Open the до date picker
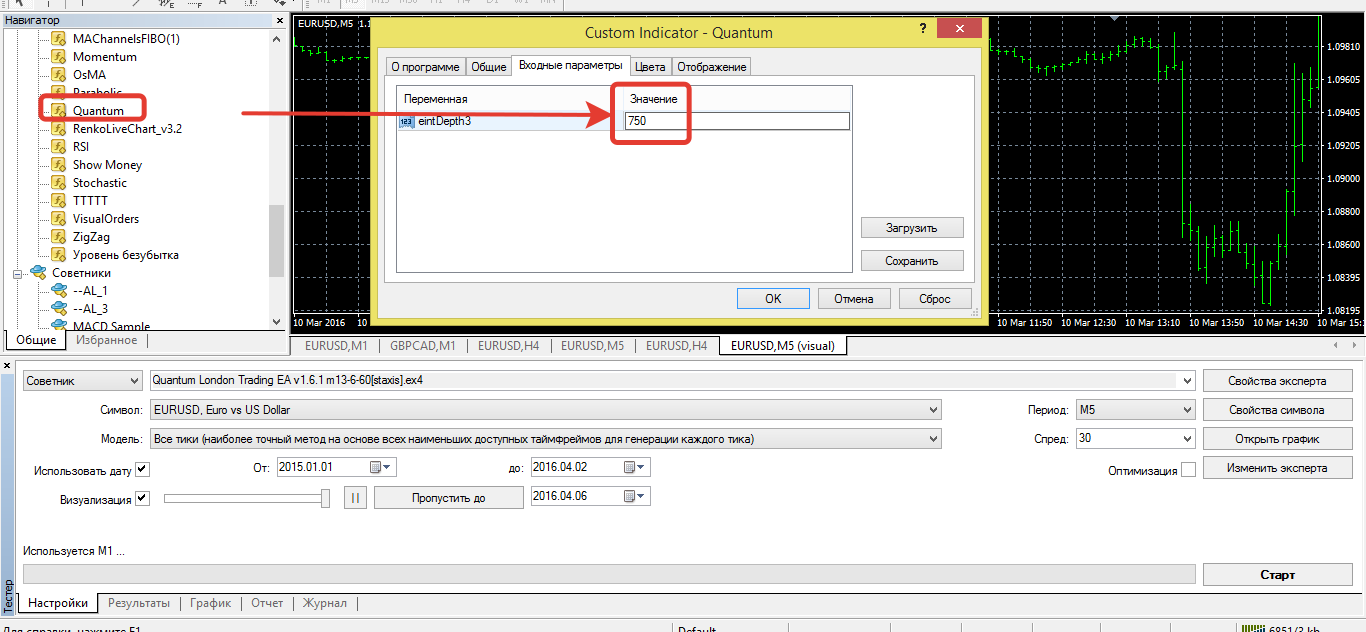The image size is (1366, 632). [636, 467]
